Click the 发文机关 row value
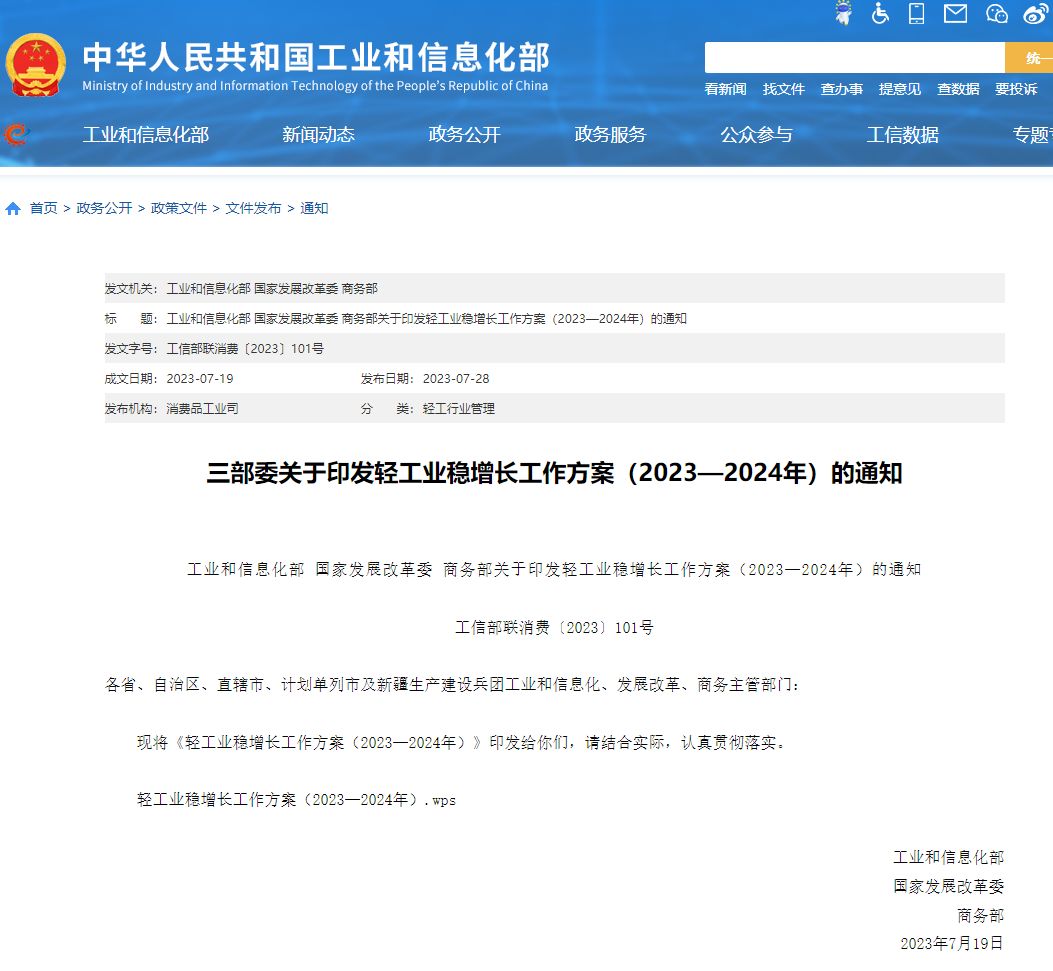This screenshot has height=971, width=1053. (272, 289)
